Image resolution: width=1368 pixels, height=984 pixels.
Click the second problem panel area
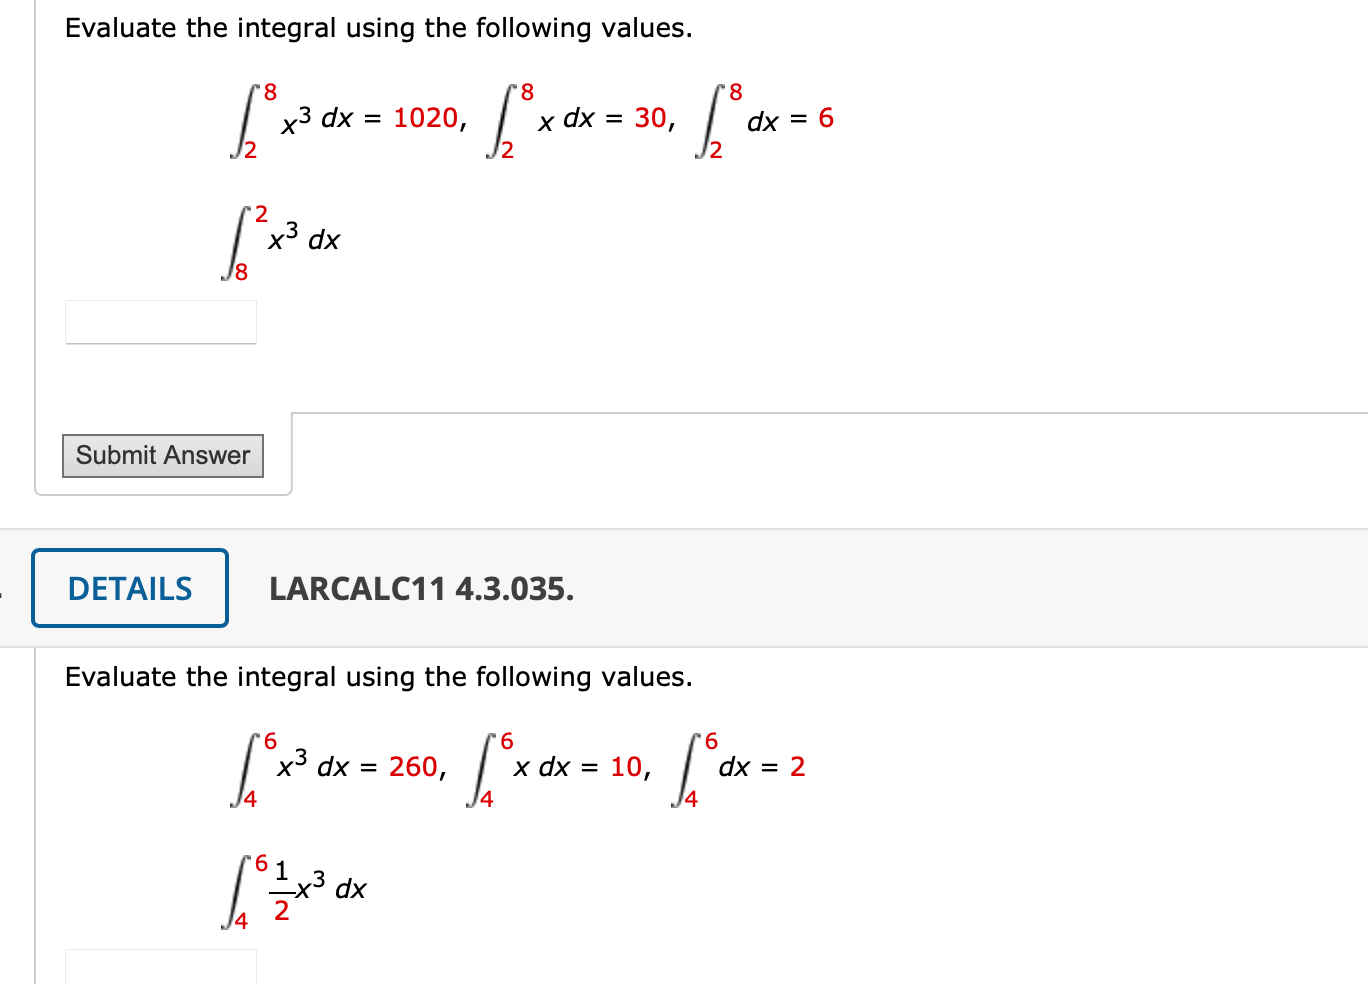700,830
